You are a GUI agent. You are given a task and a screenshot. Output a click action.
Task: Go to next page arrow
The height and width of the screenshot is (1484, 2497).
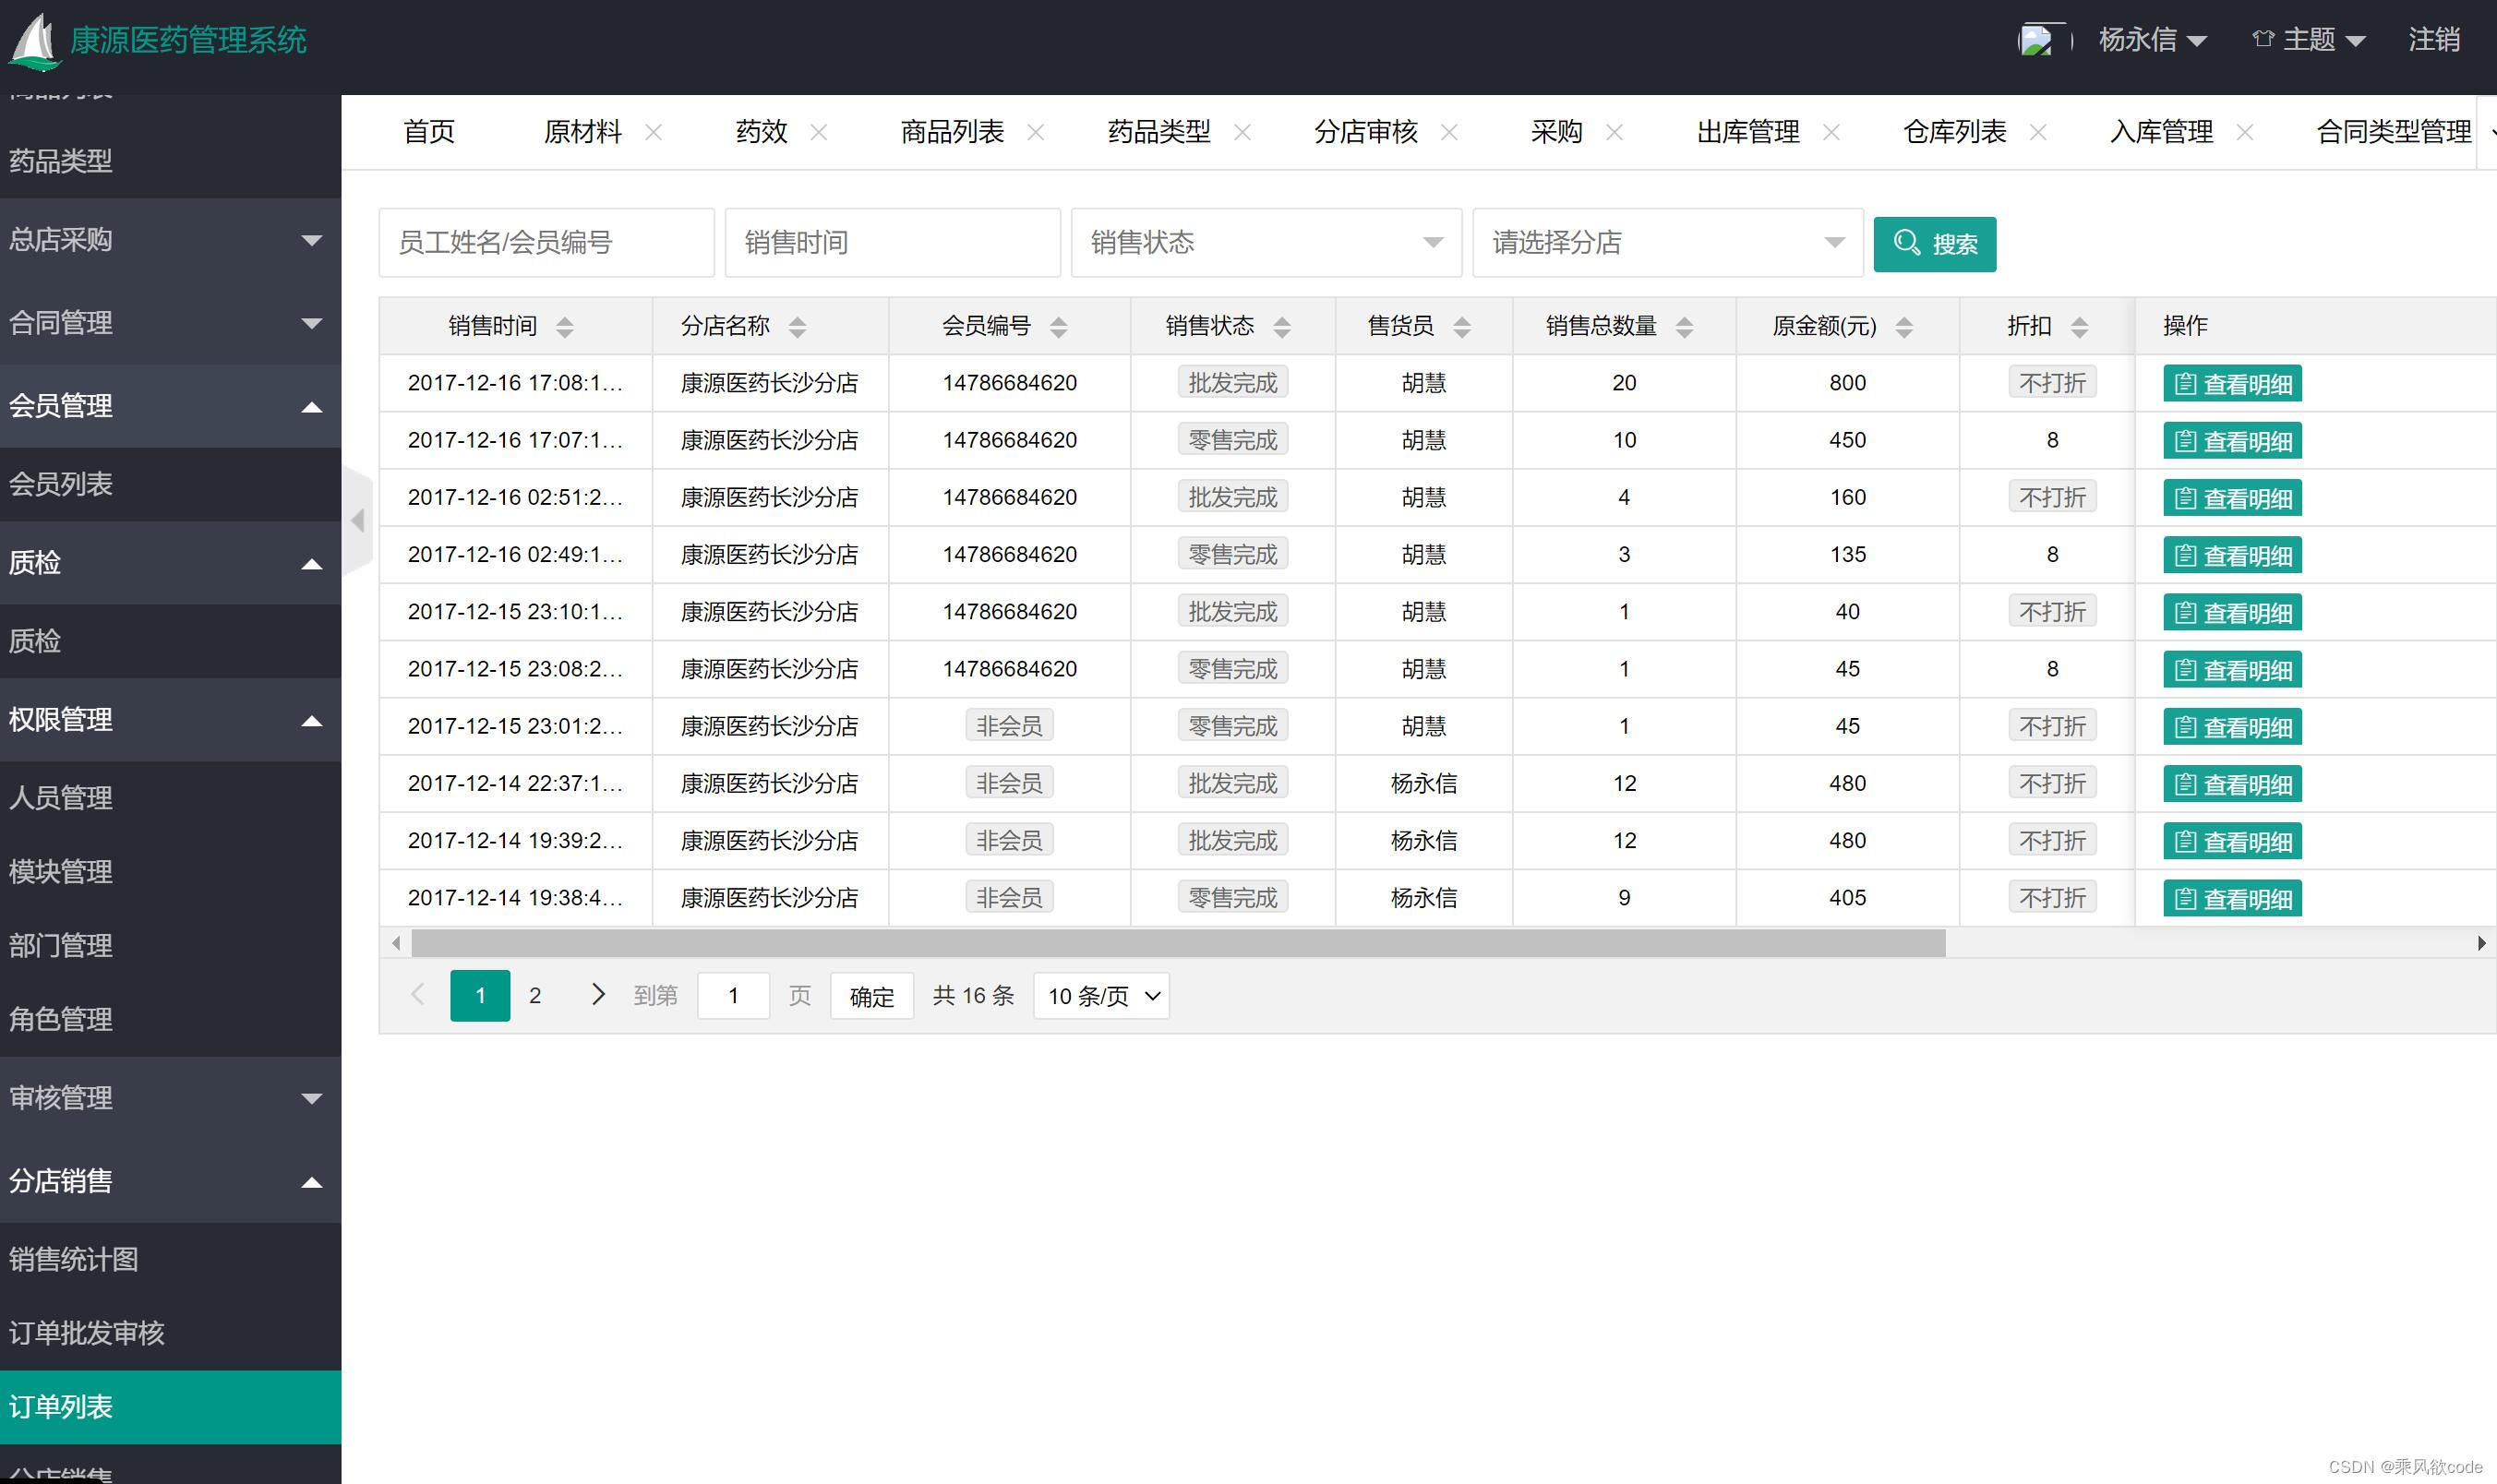pyautogui.click(x=597, y=994)
